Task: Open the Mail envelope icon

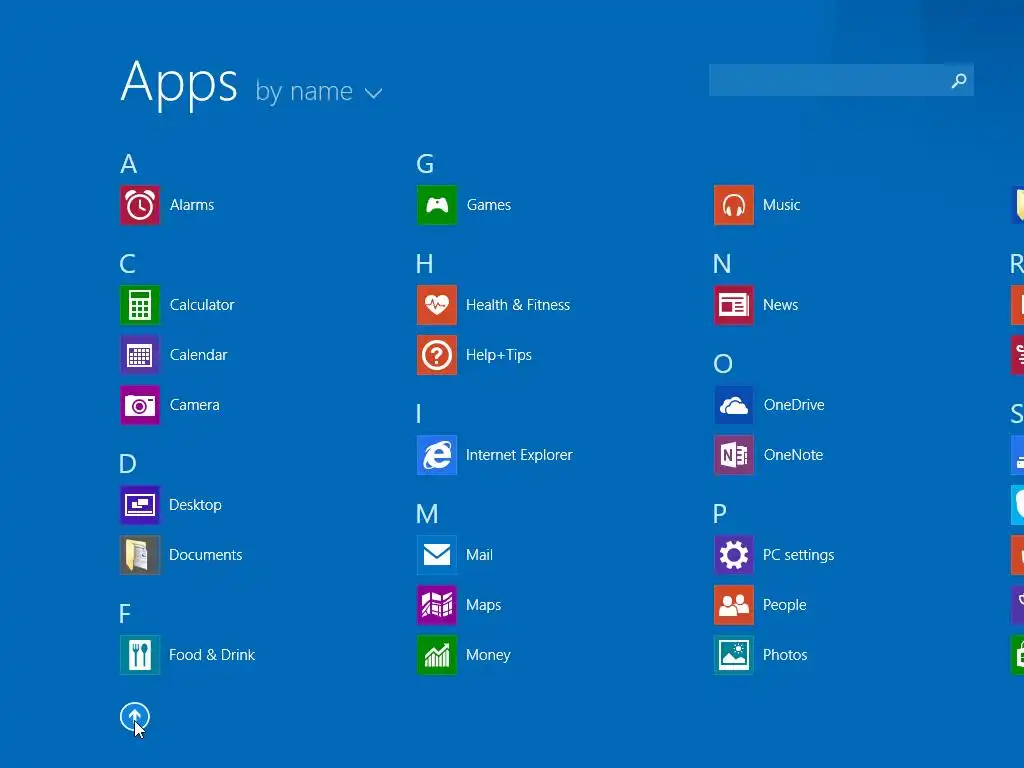Action: tap(437, 555)
